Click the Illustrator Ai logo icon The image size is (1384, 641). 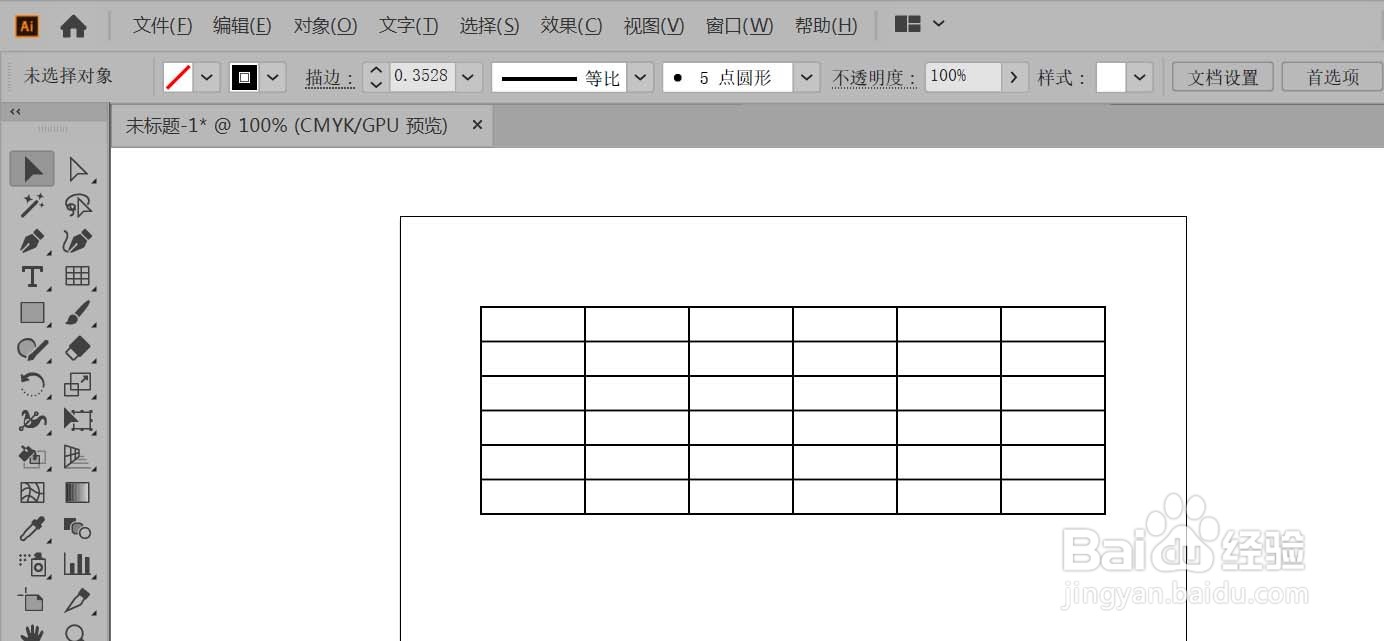click(28, 26)
